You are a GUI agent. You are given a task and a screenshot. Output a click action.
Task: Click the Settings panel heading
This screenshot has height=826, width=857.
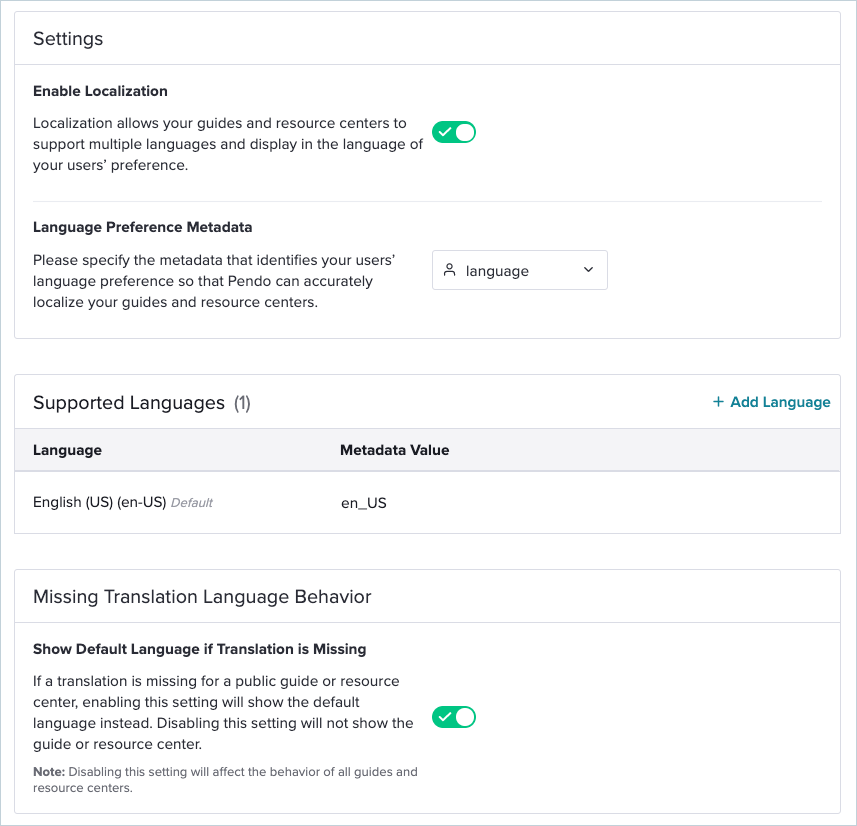click(68, 39)
